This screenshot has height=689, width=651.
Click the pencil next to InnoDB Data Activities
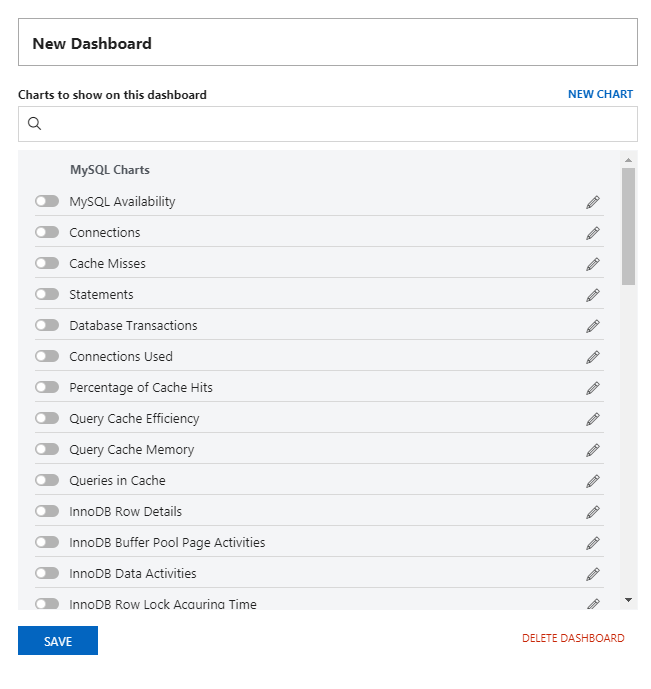pos(593,574)
